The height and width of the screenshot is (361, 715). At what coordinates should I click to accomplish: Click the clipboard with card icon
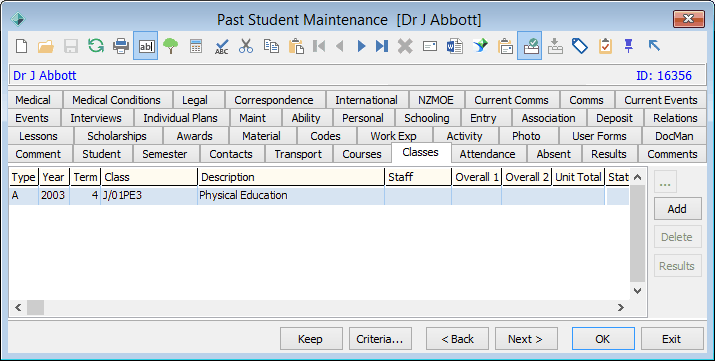505,46
